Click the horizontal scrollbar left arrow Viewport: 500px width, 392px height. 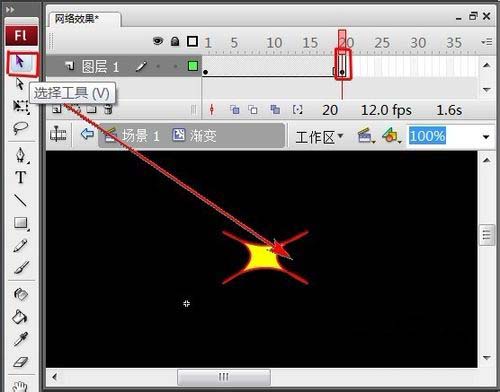(54, 377)
